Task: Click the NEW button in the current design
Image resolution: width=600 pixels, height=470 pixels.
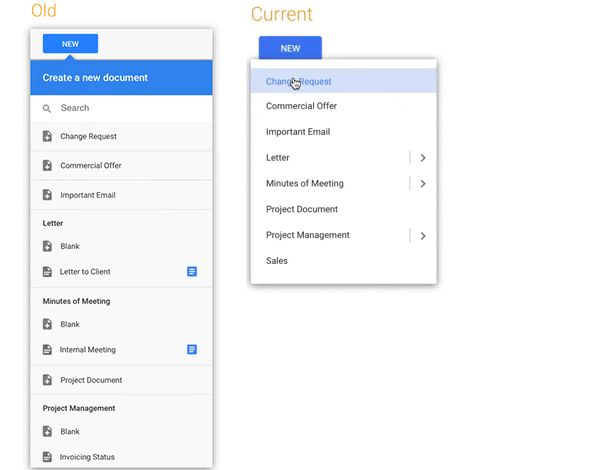Action: pyautogui.click(x=290, y=48)
